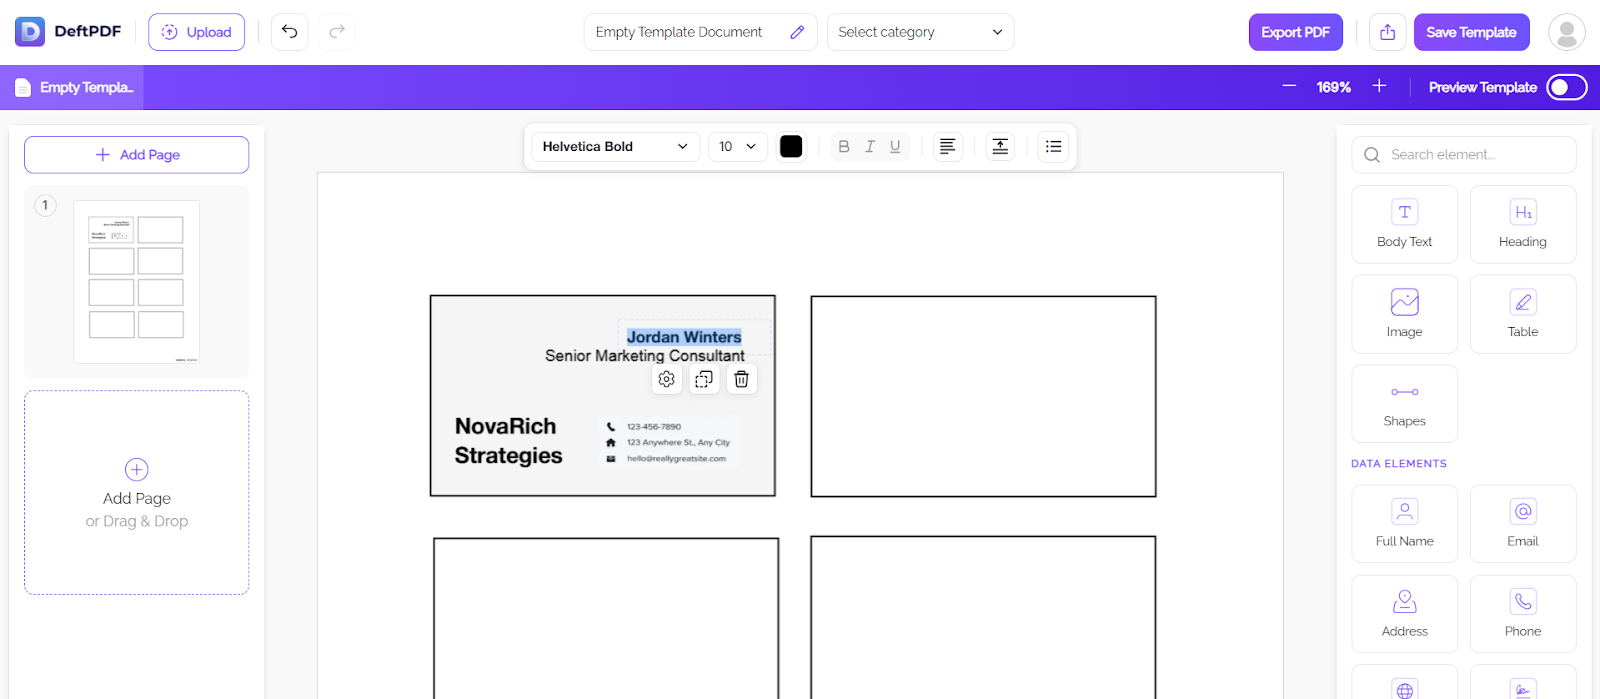Select the page 1 thumbnail
Image resolution: width=1600 pixels, height=699 pixels.
point(136,281)
